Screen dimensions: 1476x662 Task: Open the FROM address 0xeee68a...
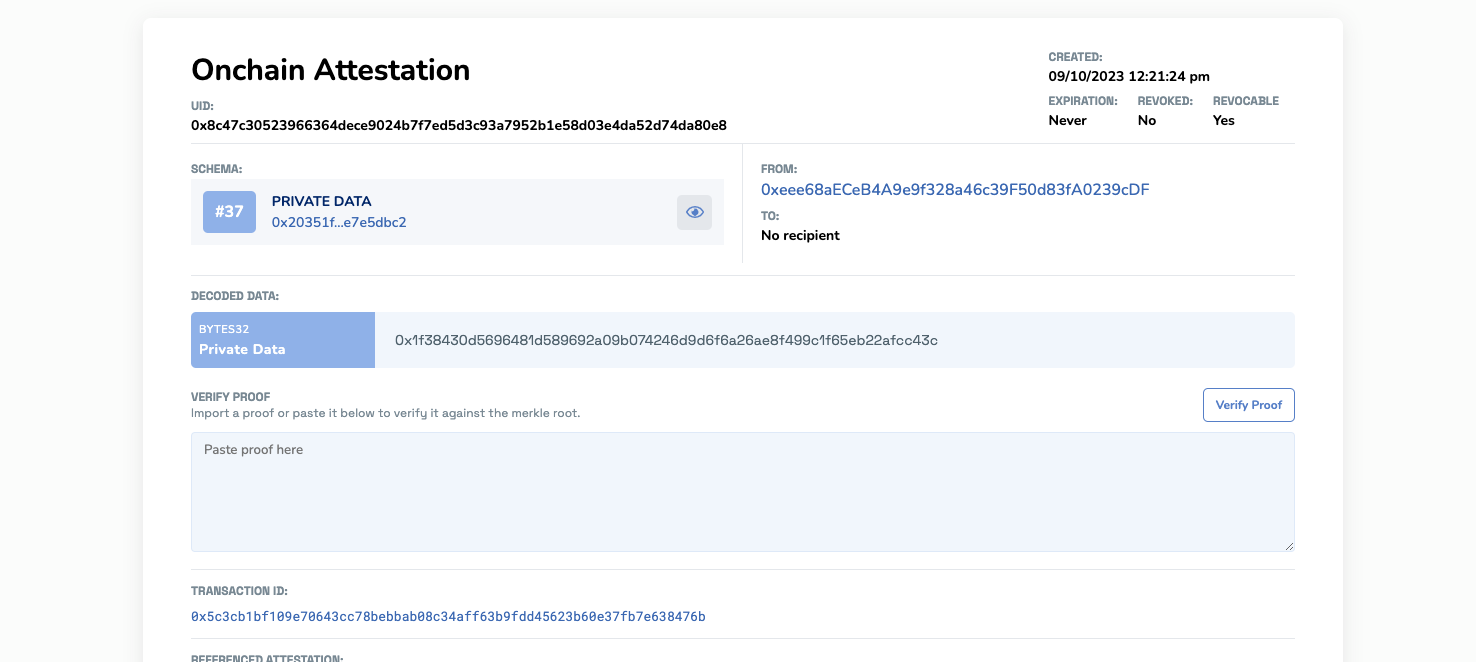click(954, 189)
